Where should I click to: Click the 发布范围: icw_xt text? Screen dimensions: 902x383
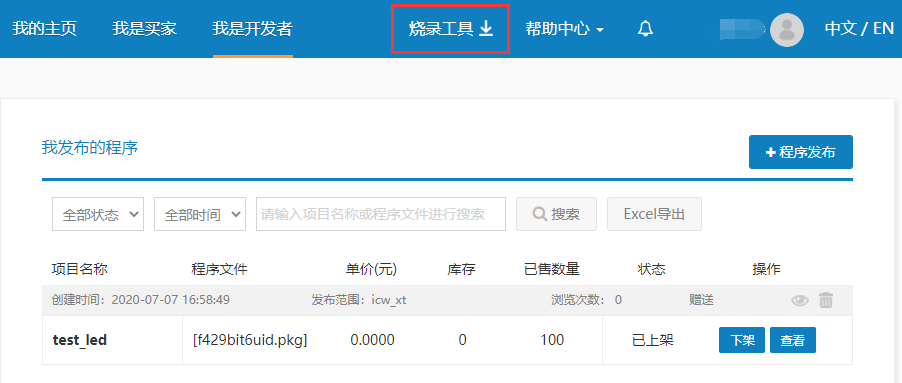click(359, 300)
